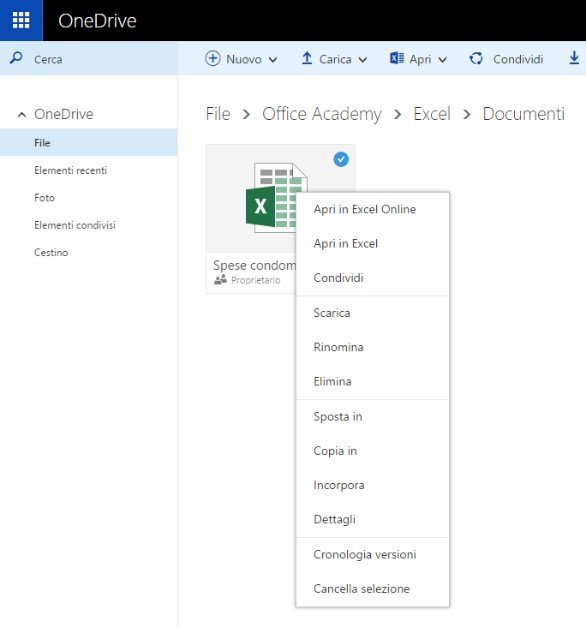The width and height of the screenshot is (586, 627).
Task: Select Condividi in the context menu
Action: pos(372,278)
